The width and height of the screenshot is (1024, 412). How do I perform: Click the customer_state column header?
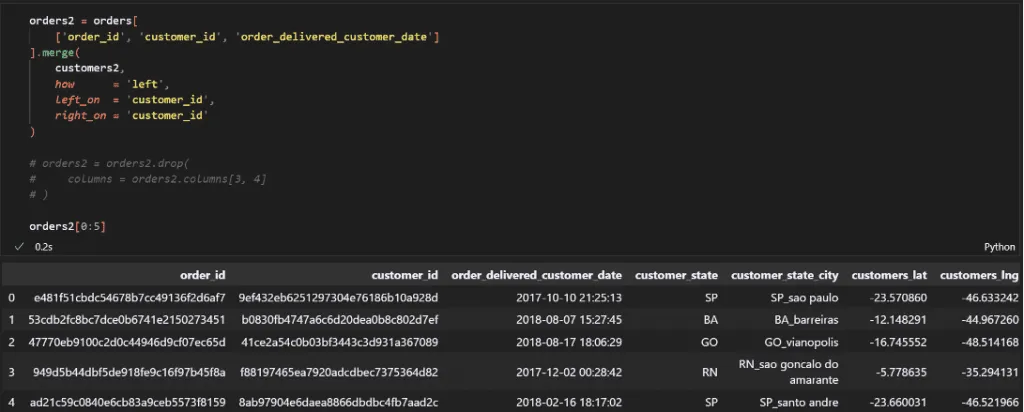(676, 276)
